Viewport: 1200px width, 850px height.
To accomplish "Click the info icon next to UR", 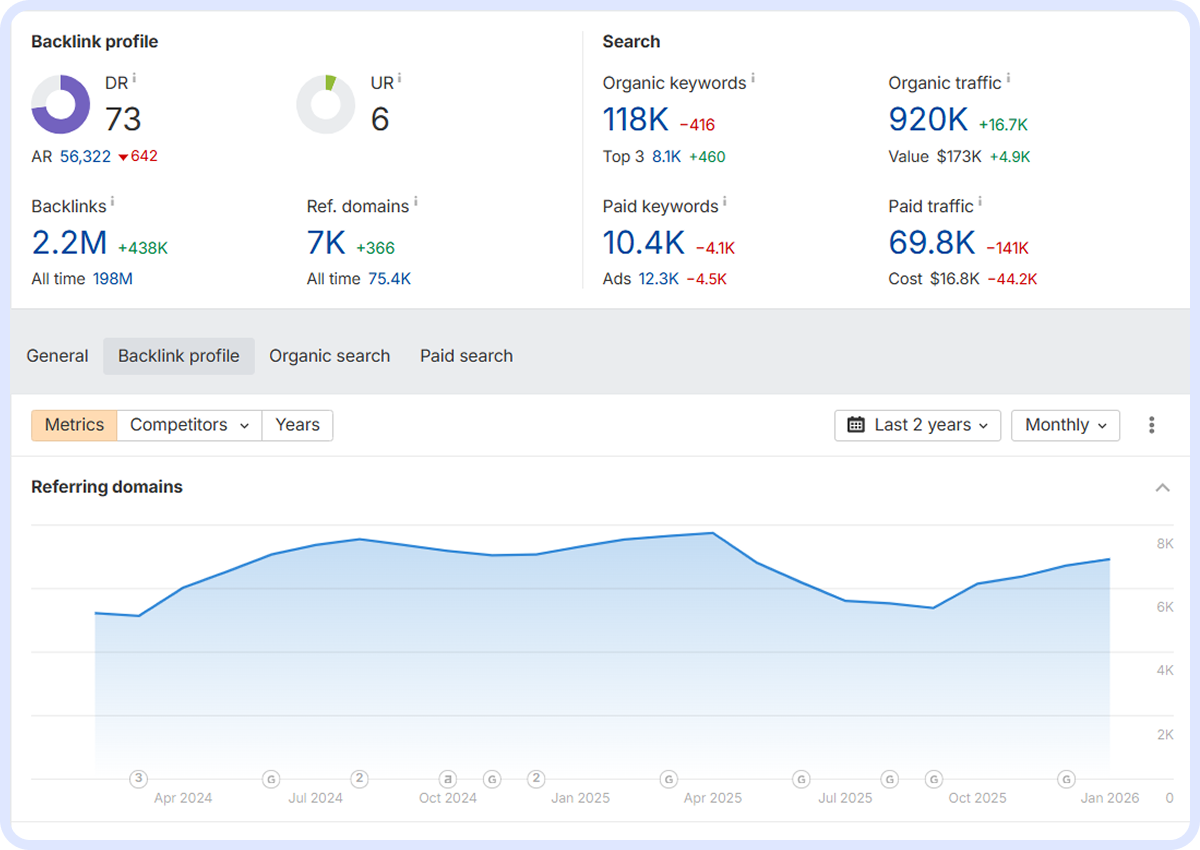I will [x=400, y=78].
